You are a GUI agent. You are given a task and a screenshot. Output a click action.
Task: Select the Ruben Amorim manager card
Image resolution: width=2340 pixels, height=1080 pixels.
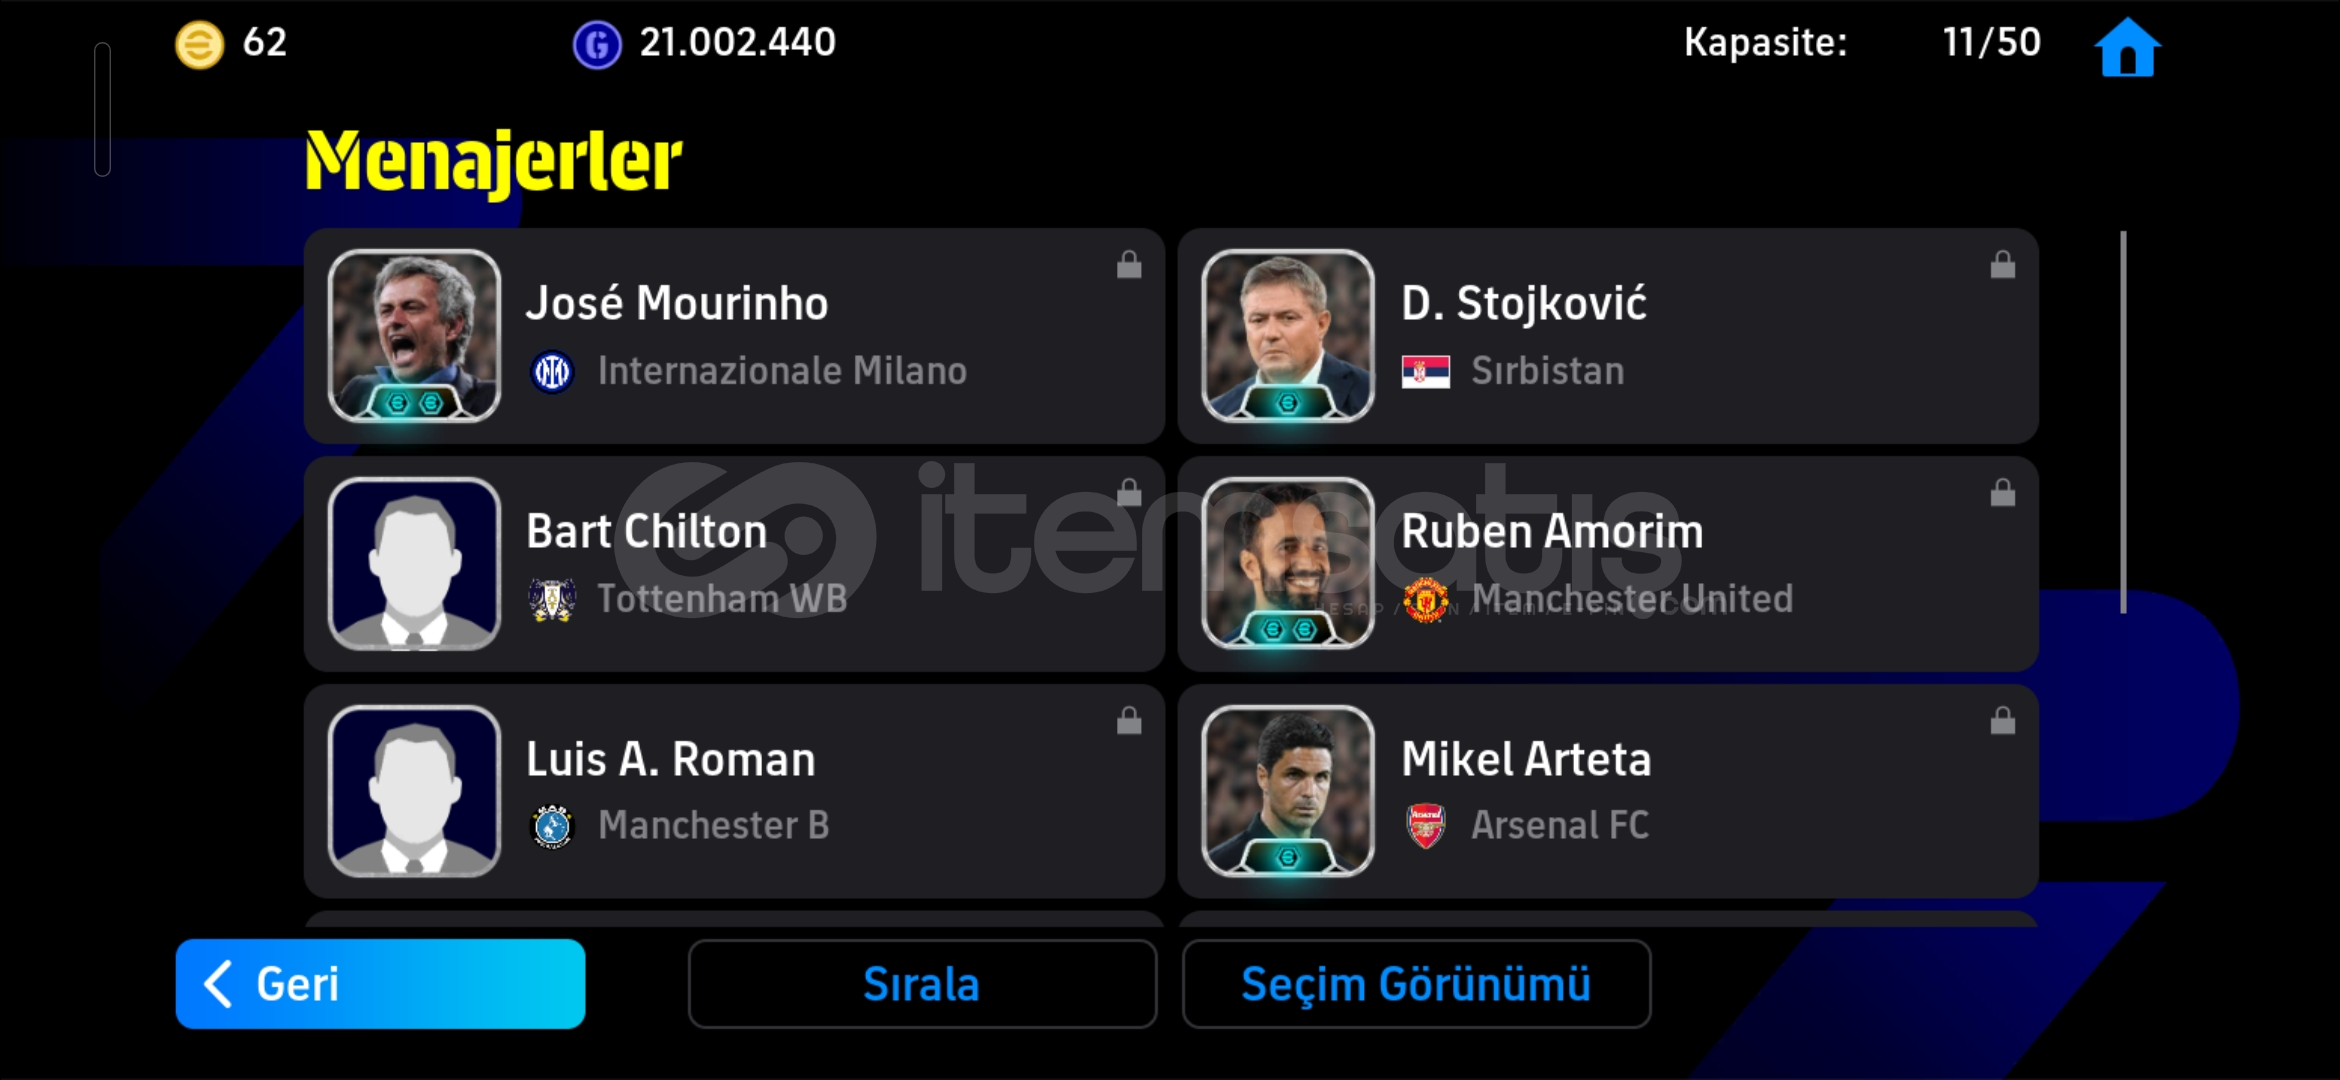pyautogui.click(x=1608, y=564)
